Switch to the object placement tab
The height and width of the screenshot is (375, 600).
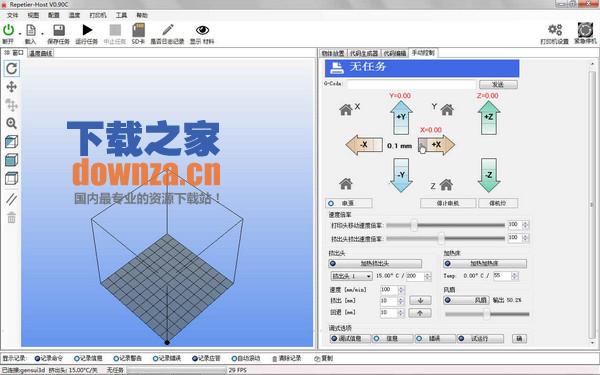click(333, 53)
